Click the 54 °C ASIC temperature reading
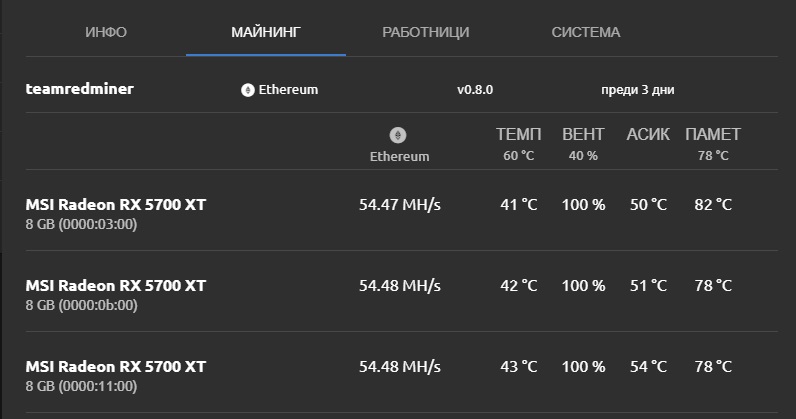Image resolution: width=796 pixels, height=419 pixels. tap(648, 366)
